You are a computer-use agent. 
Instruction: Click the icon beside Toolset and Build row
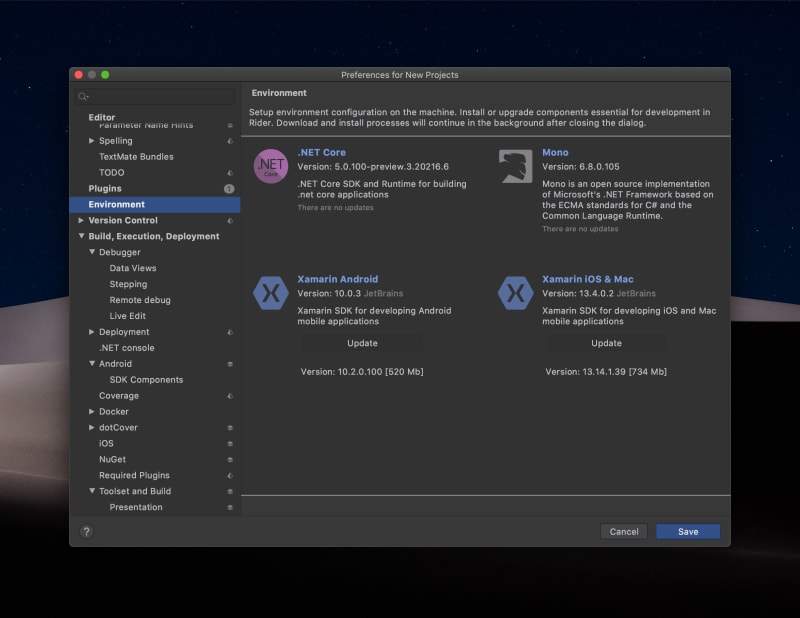coord(230,491)
